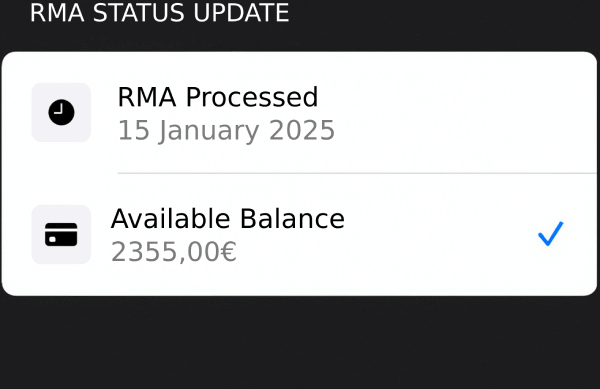Click the grey tile around the card icon
The image size is (600, 389).
point(61,234)
